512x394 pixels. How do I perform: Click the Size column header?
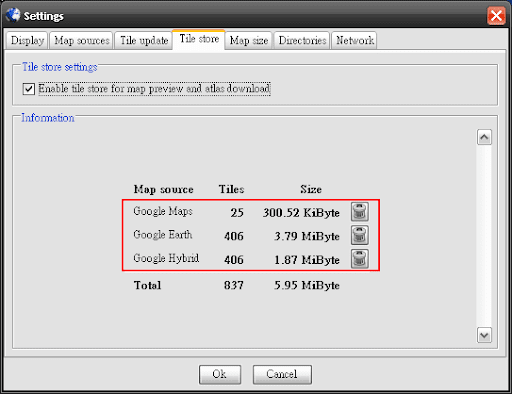point(311,189)
